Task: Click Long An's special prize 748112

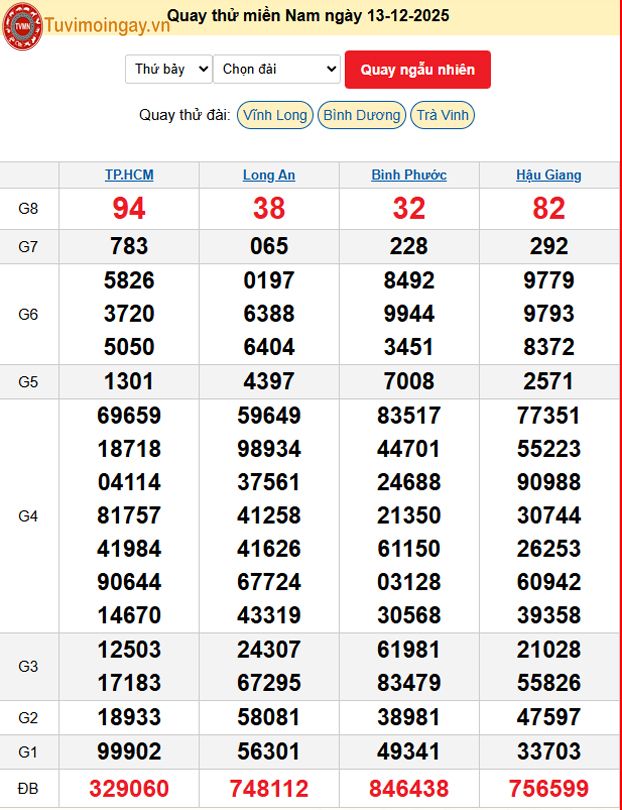Action: pyautogui.click(x=269, y=788)
